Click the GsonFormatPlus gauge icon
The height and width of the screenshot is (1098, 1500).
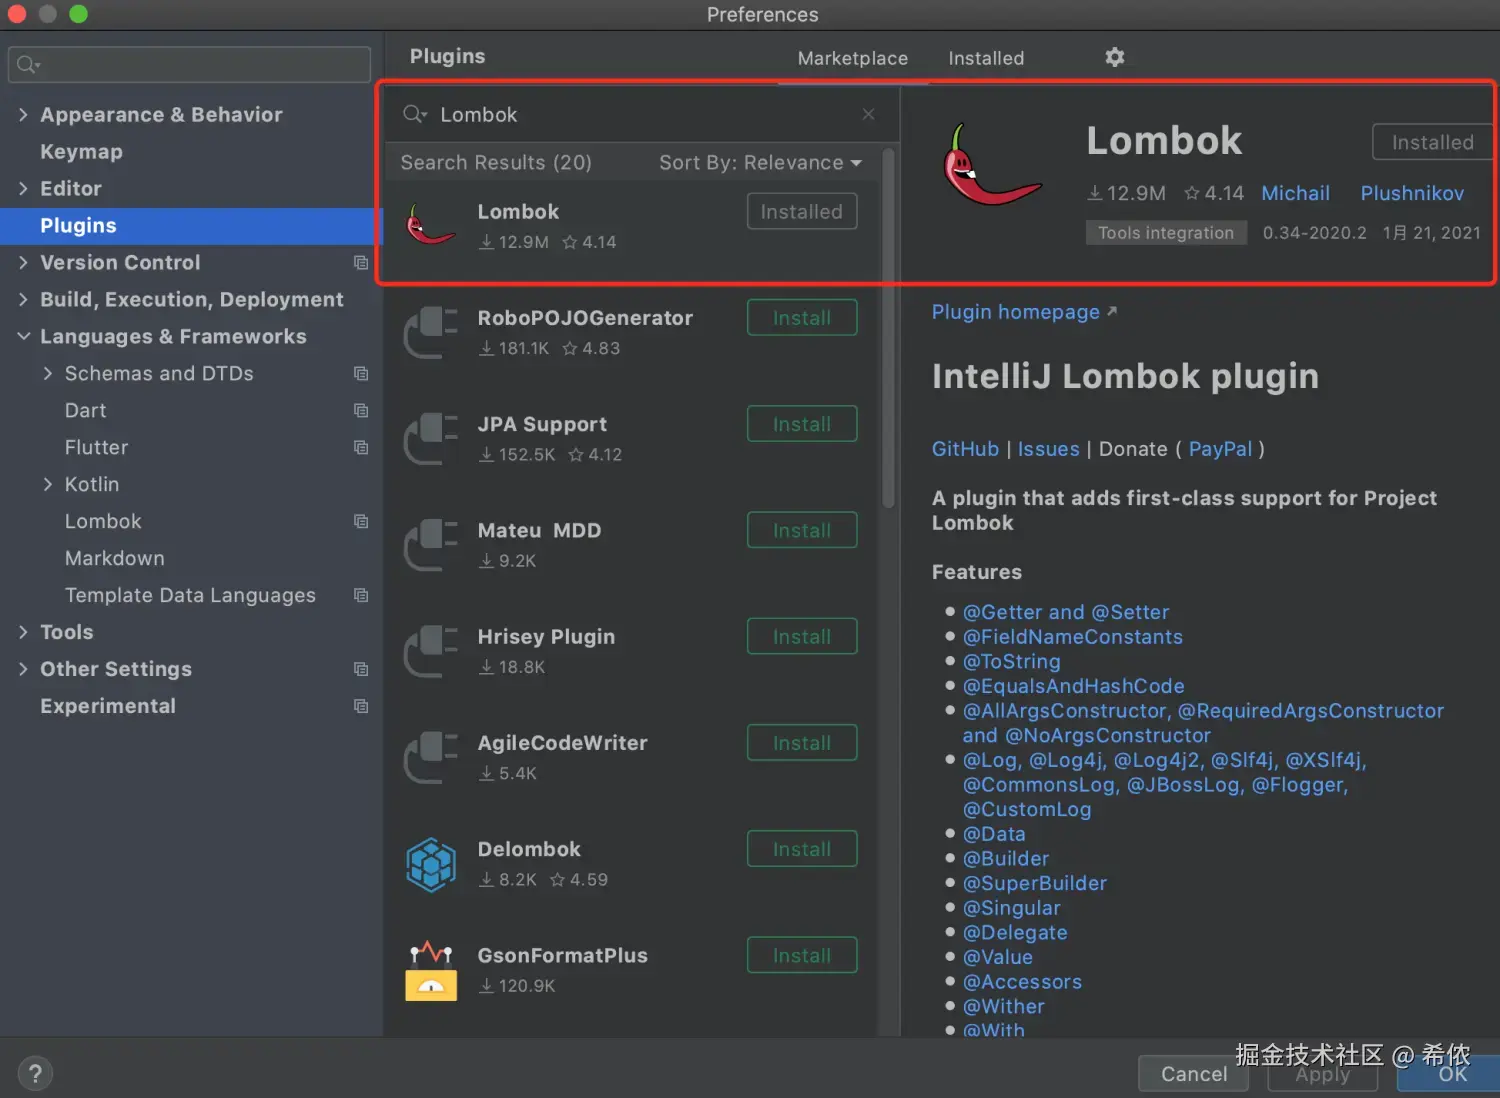[431, 970]
